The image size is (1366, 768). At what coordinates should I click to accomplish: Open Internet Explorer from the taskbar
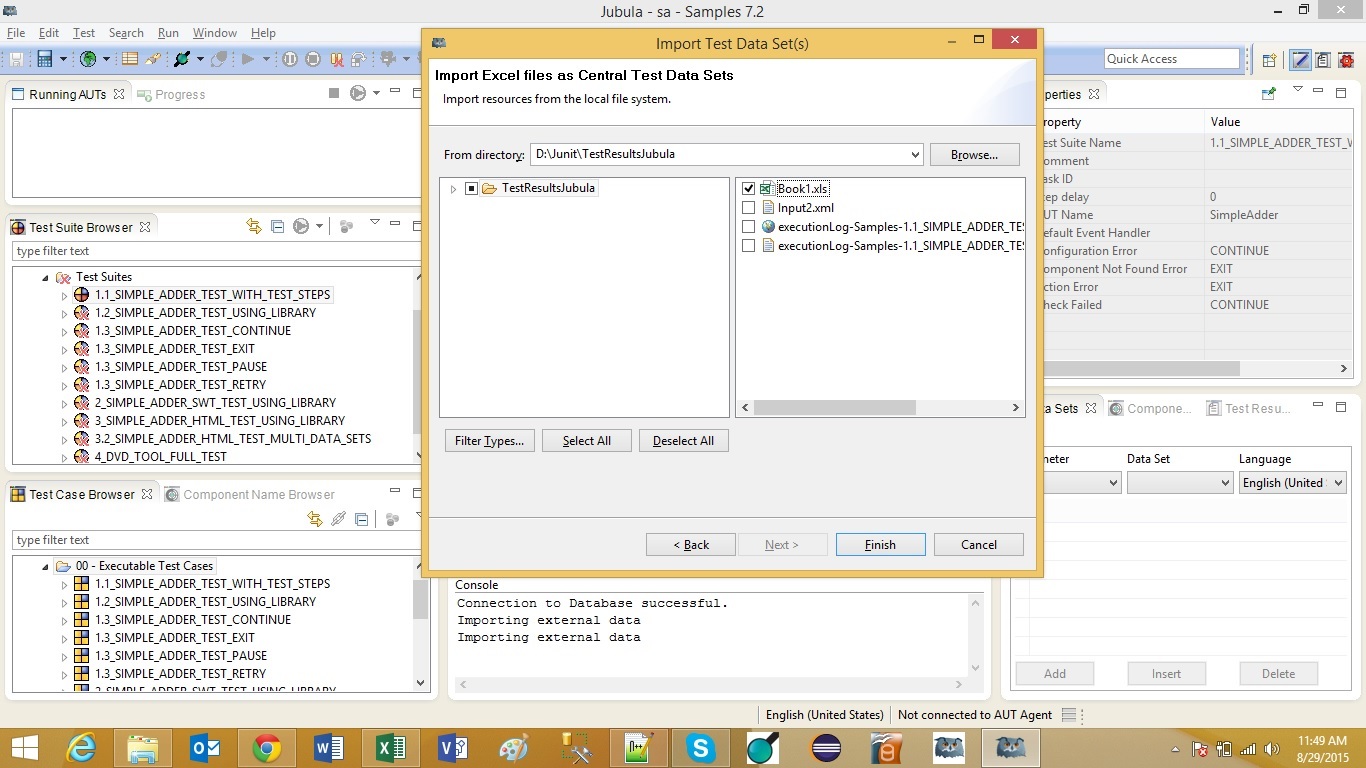[81, 748]
